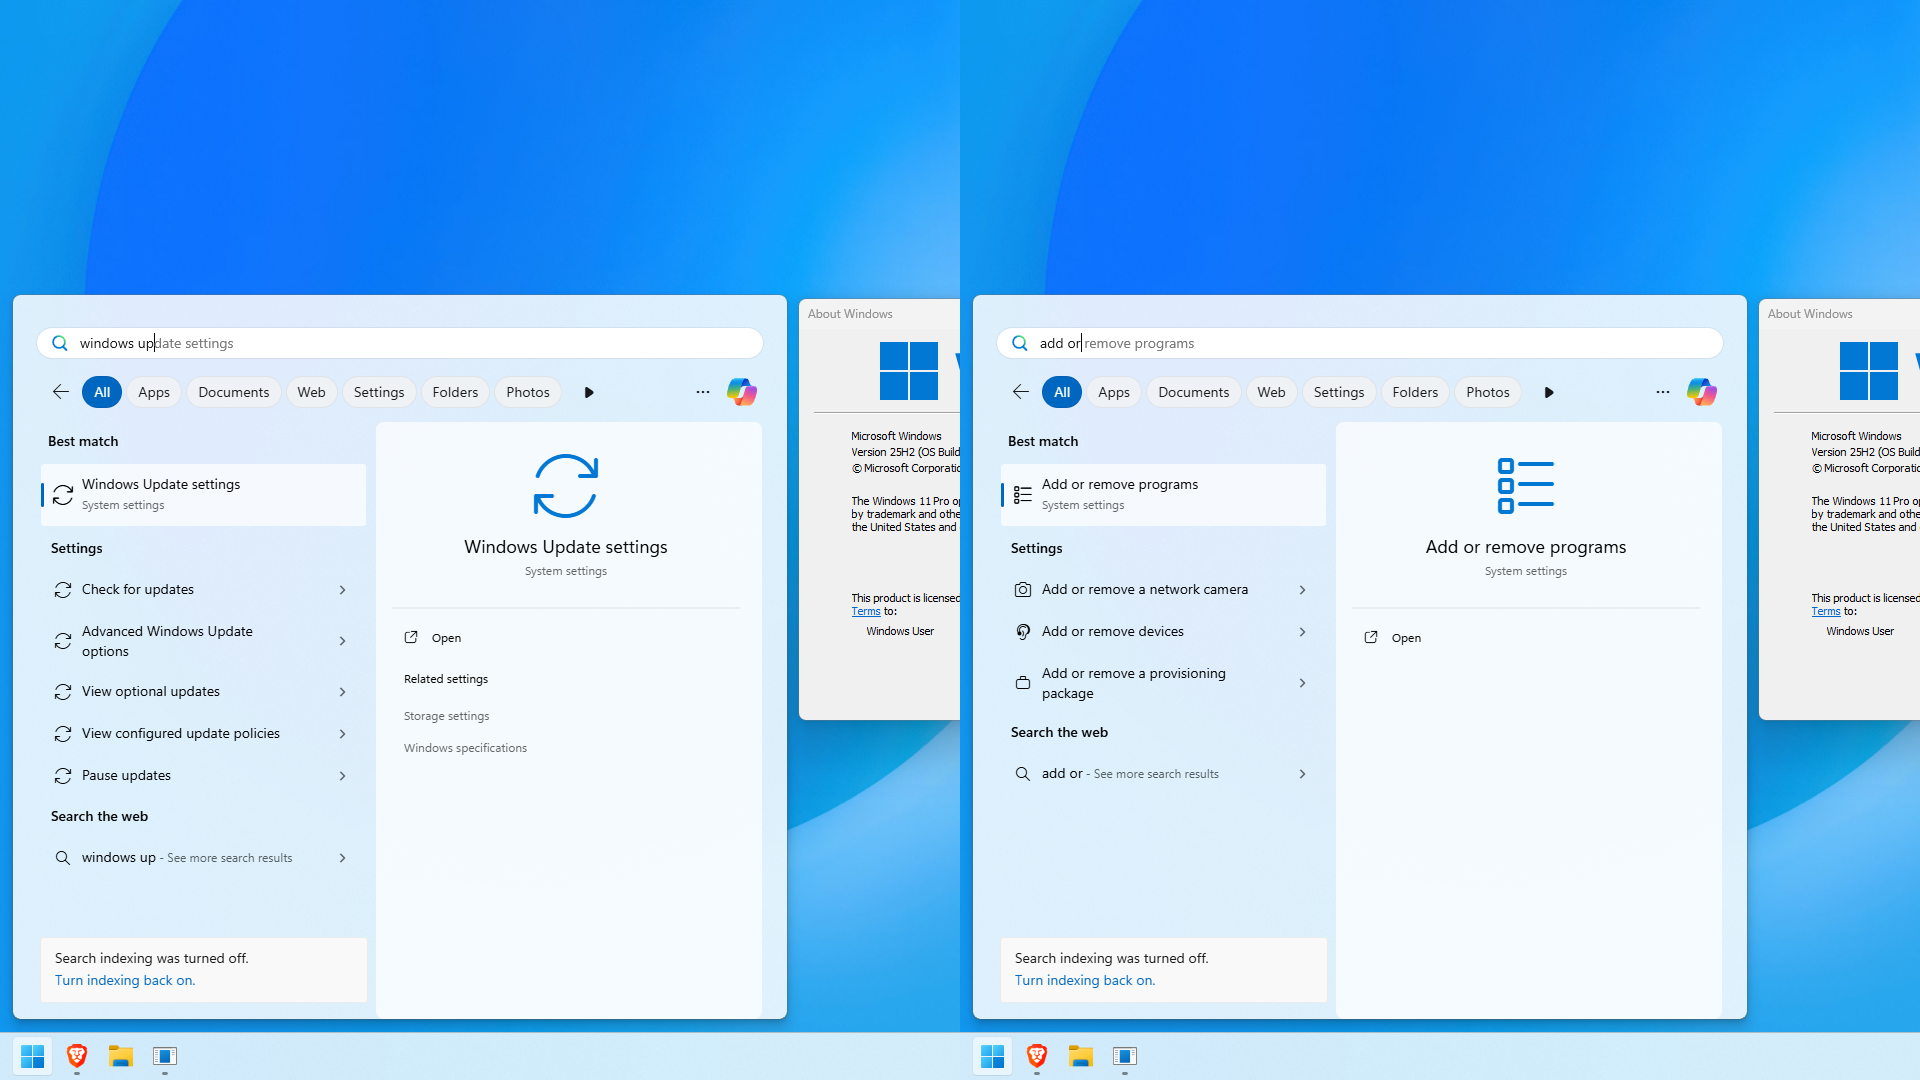This screenshot has height=1080, width=1920.
Task: Go back in the 'windows update' search panel
Action: 61,392
